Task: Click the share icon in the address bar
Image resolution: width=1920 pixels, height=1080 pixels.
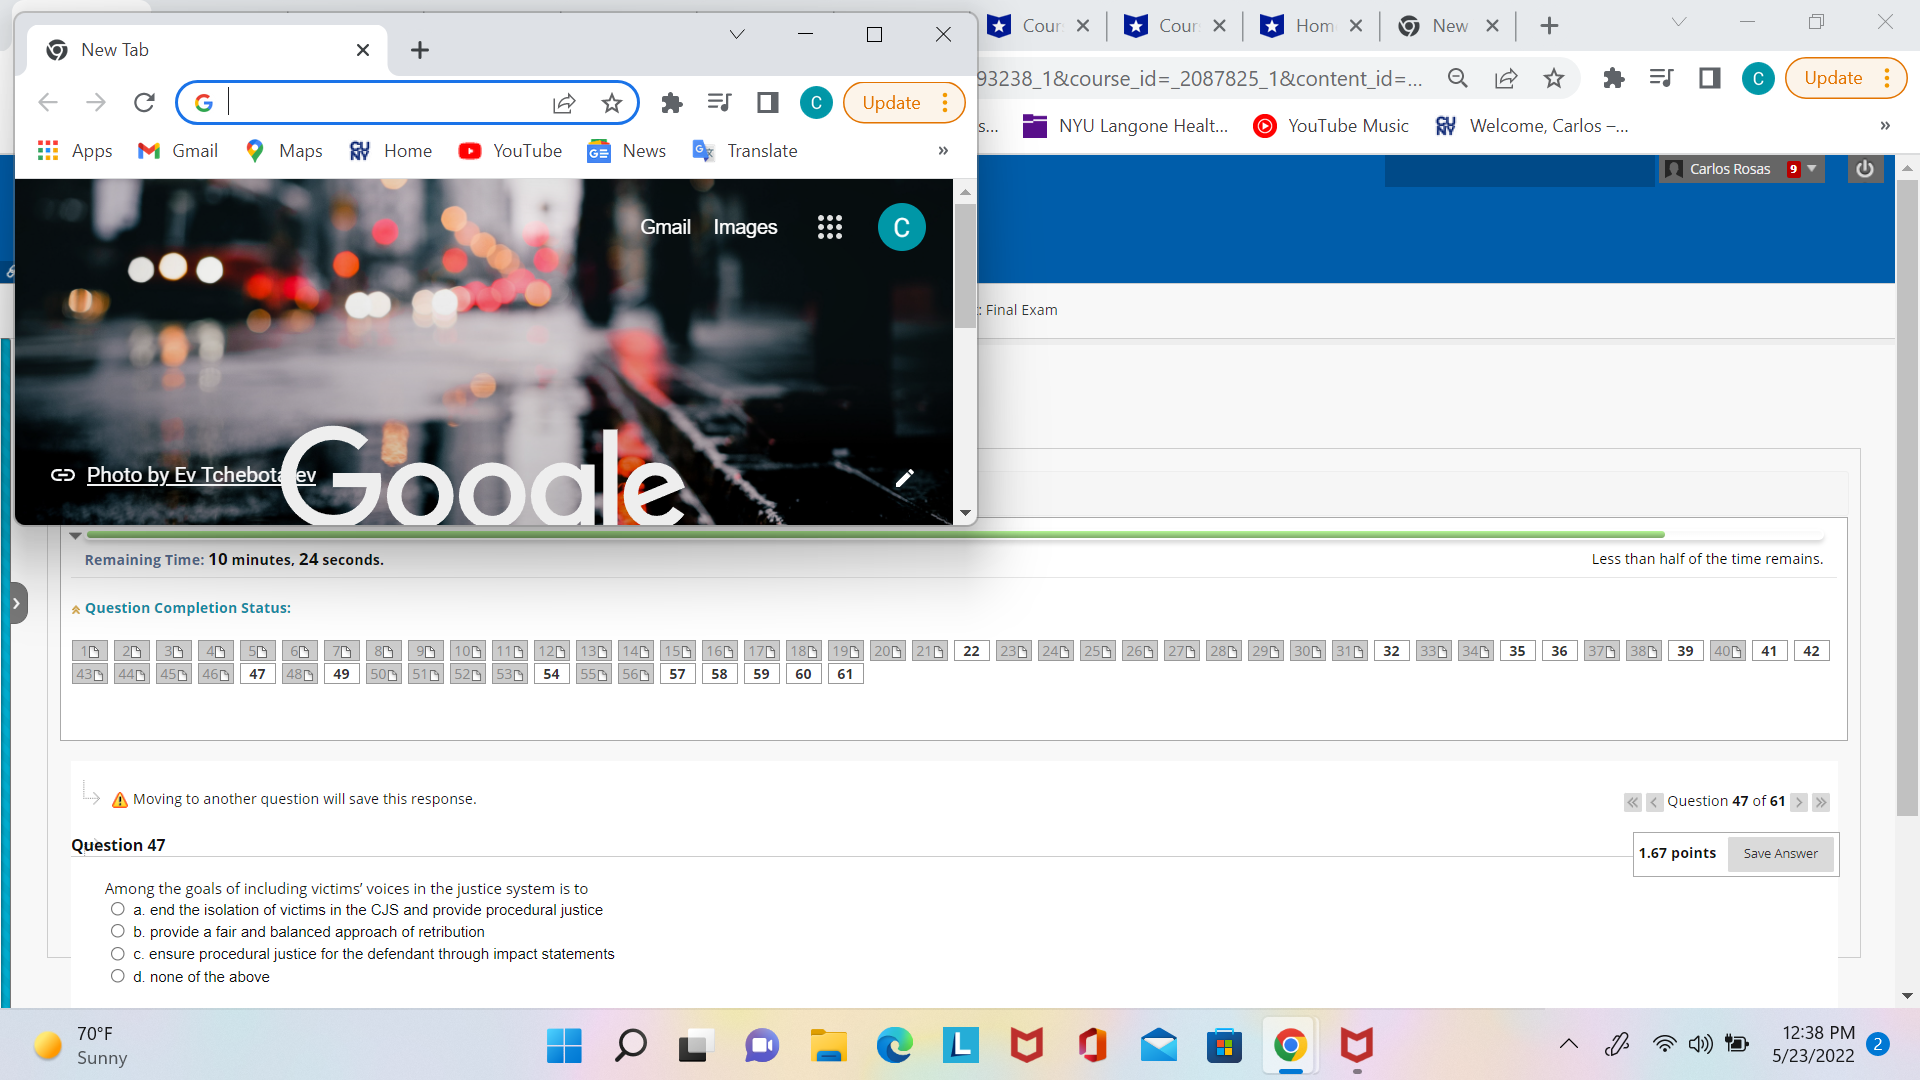Action: click(565, 102)
